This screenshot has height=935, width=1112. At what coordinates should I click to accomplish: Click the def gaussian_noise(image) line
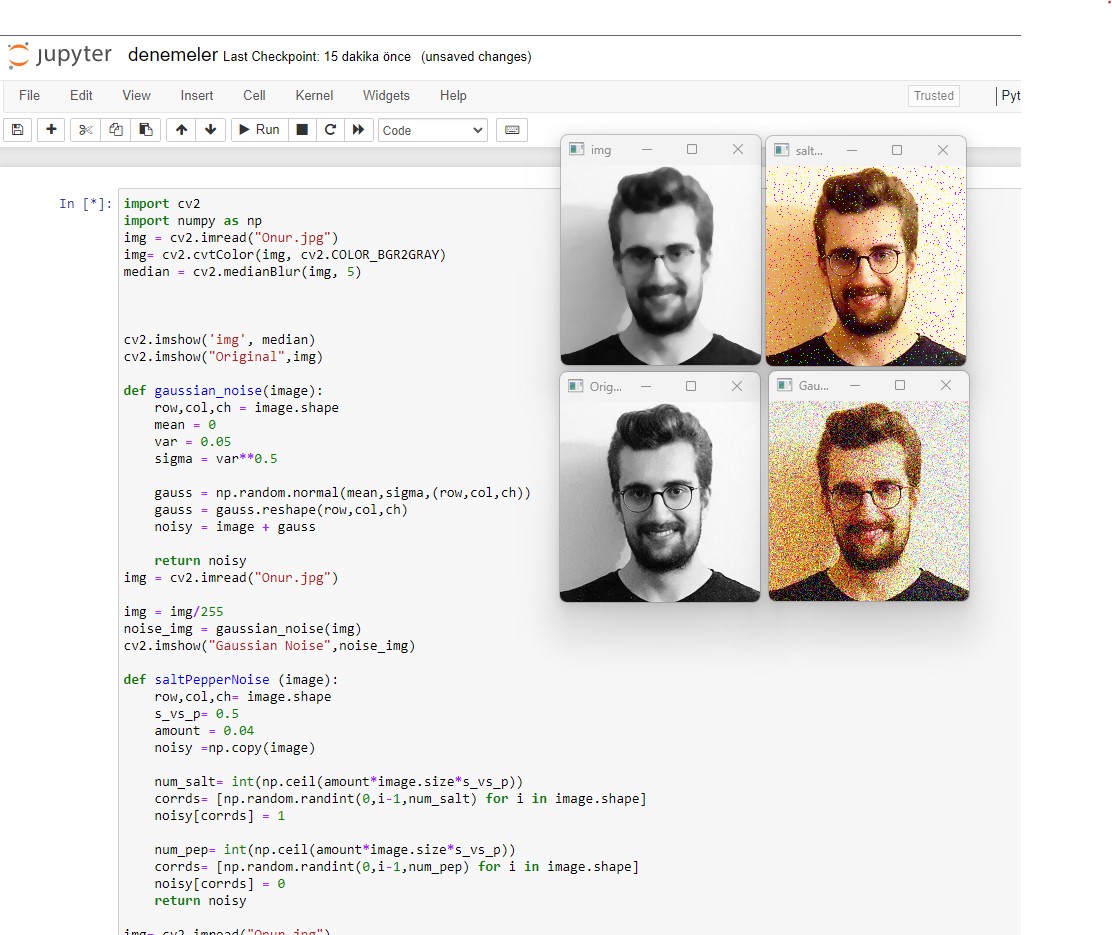(223, 391)
